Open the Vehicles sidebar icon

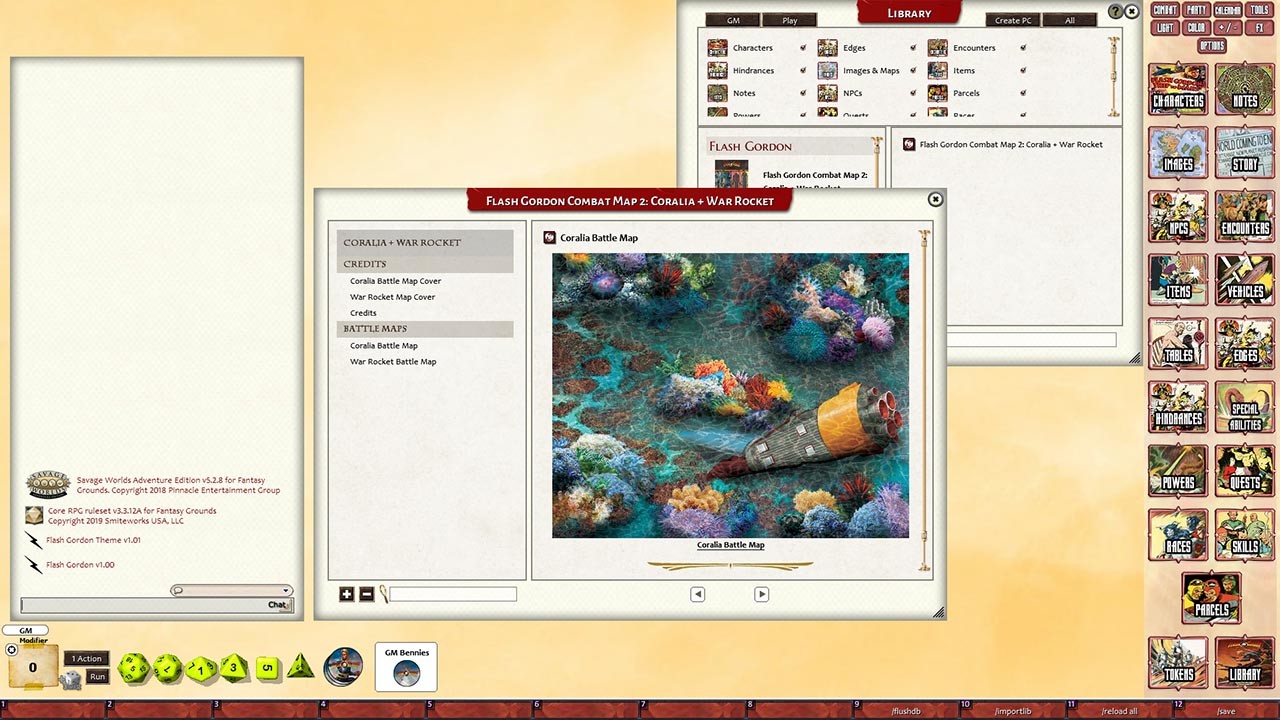[x=1244, y=280]
